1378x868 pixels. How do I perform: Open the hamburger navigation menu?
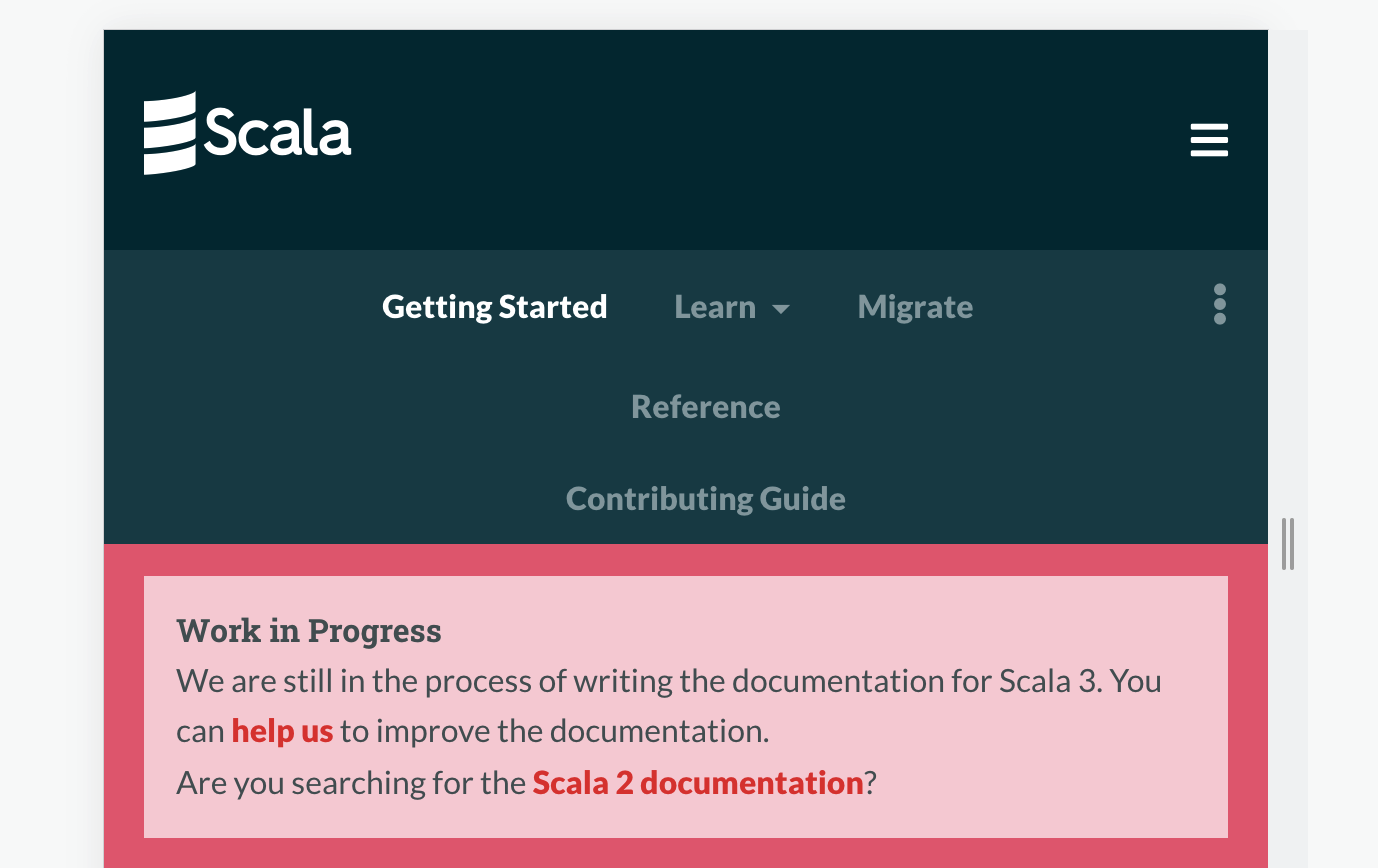[1209, 140]
